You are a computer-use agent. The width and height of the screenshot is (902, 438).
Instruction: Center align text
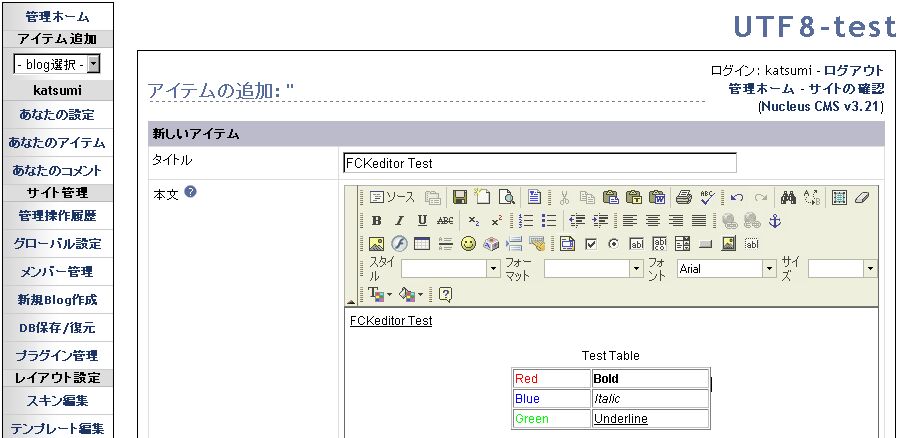point(652,221)
